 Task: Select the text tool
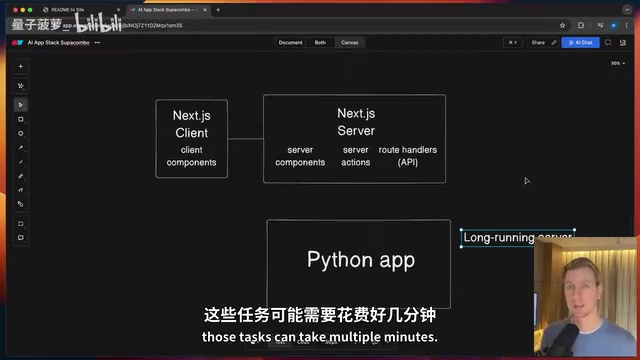(20, 190)
